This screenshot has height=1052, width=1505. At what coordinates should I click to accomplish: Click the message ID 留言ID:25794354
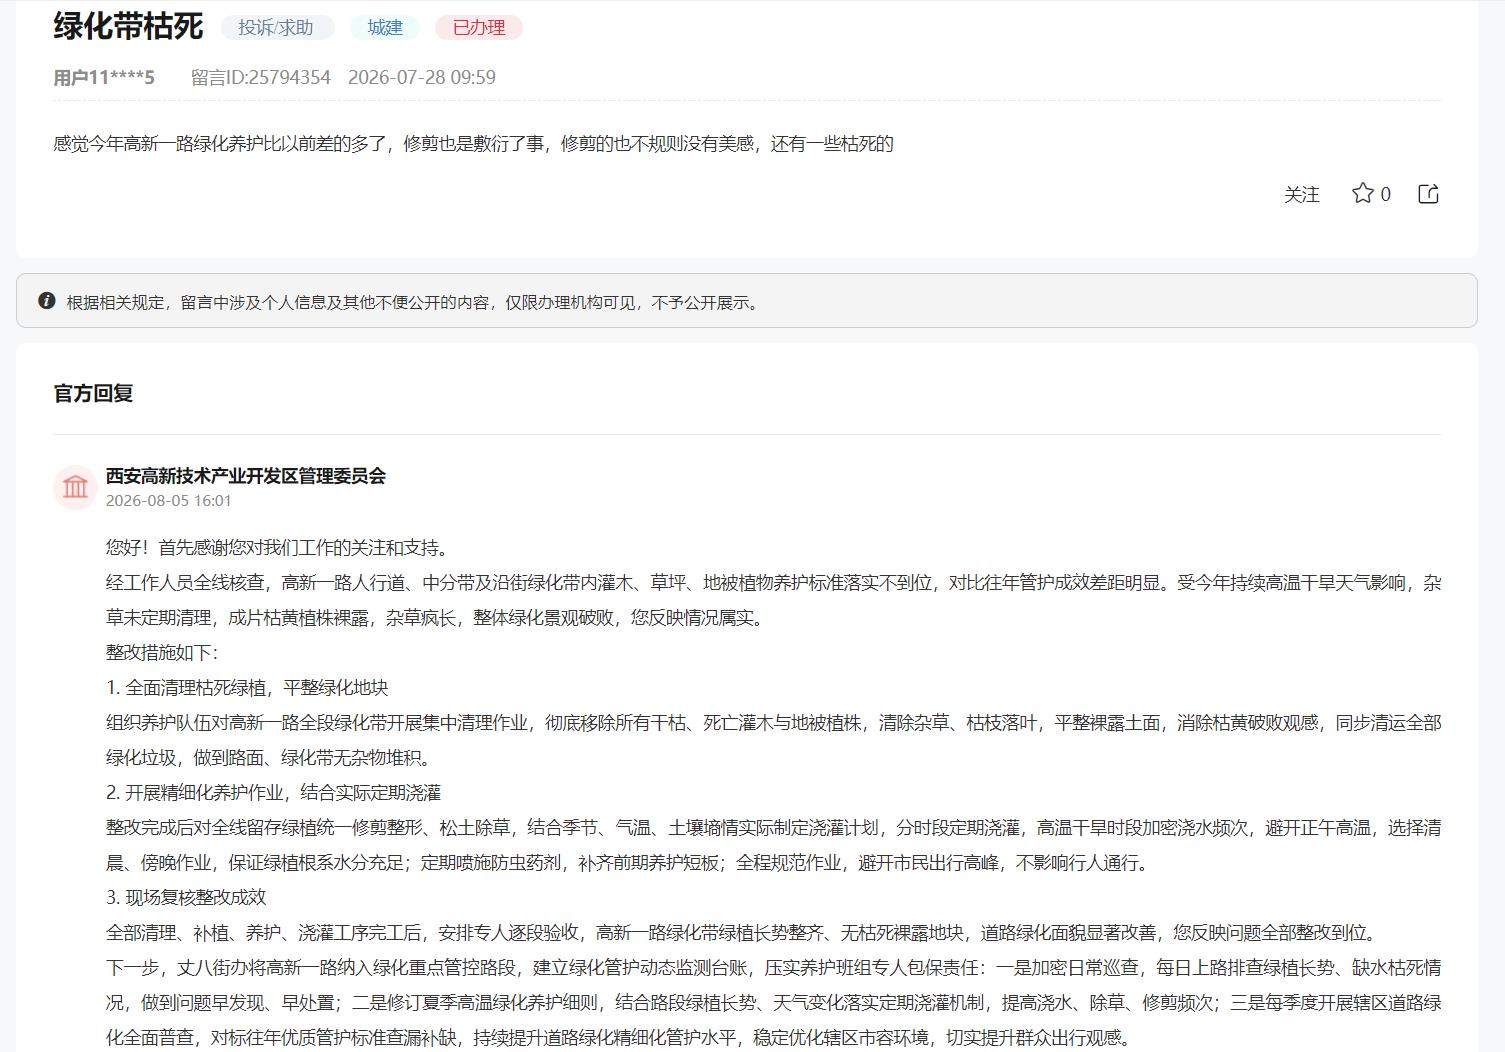(261, 77)
